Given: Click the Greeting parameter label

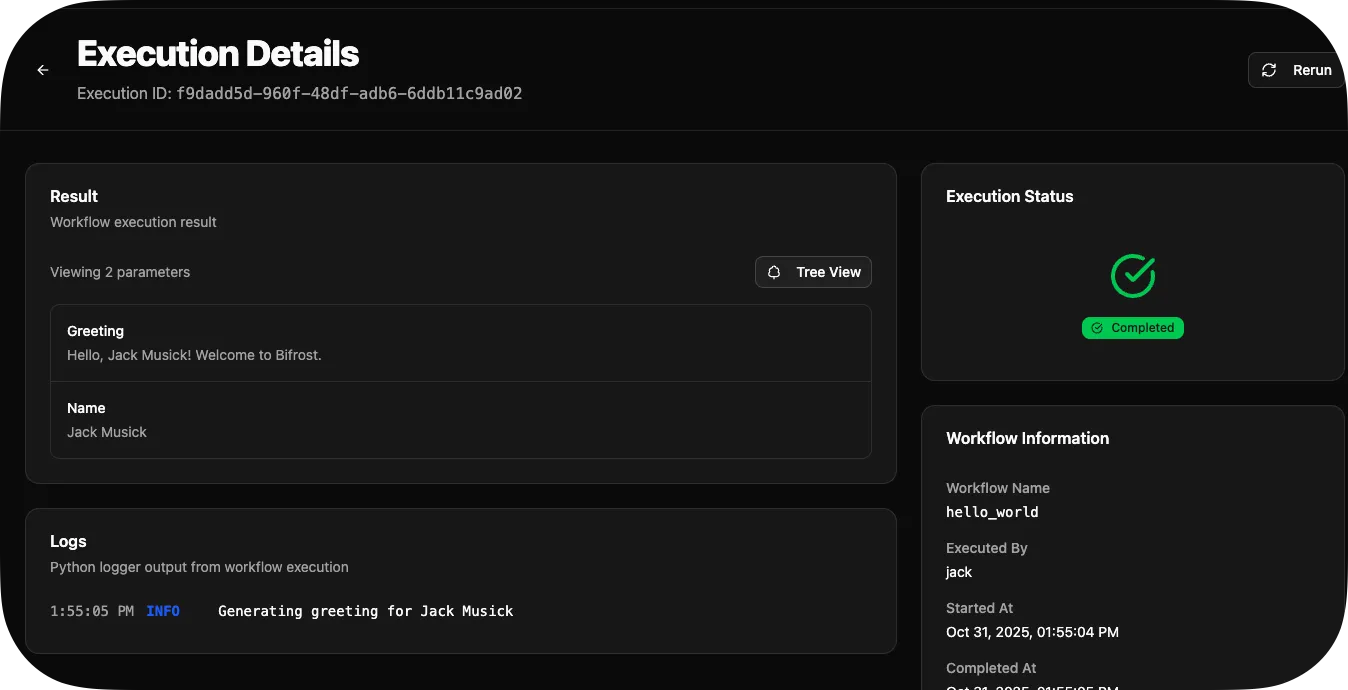Looking at the screenshot, I should [x=95, y=331].
